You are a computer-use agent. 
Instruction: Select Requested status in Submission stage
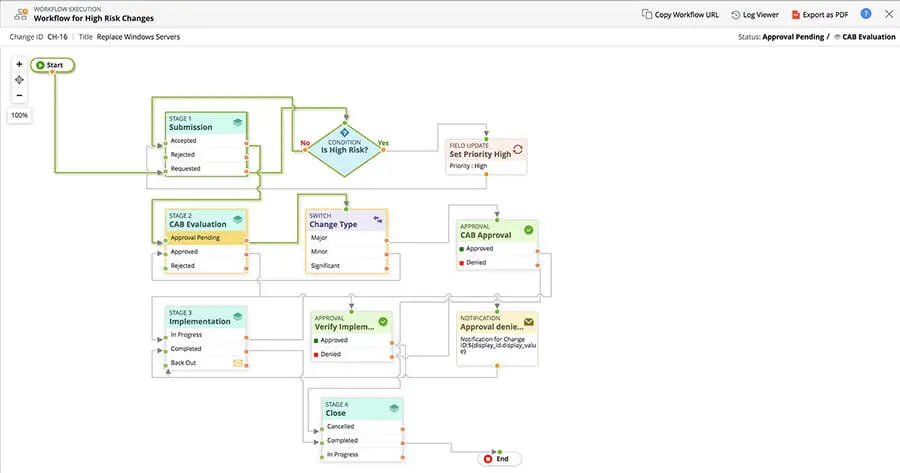[205, 169]
